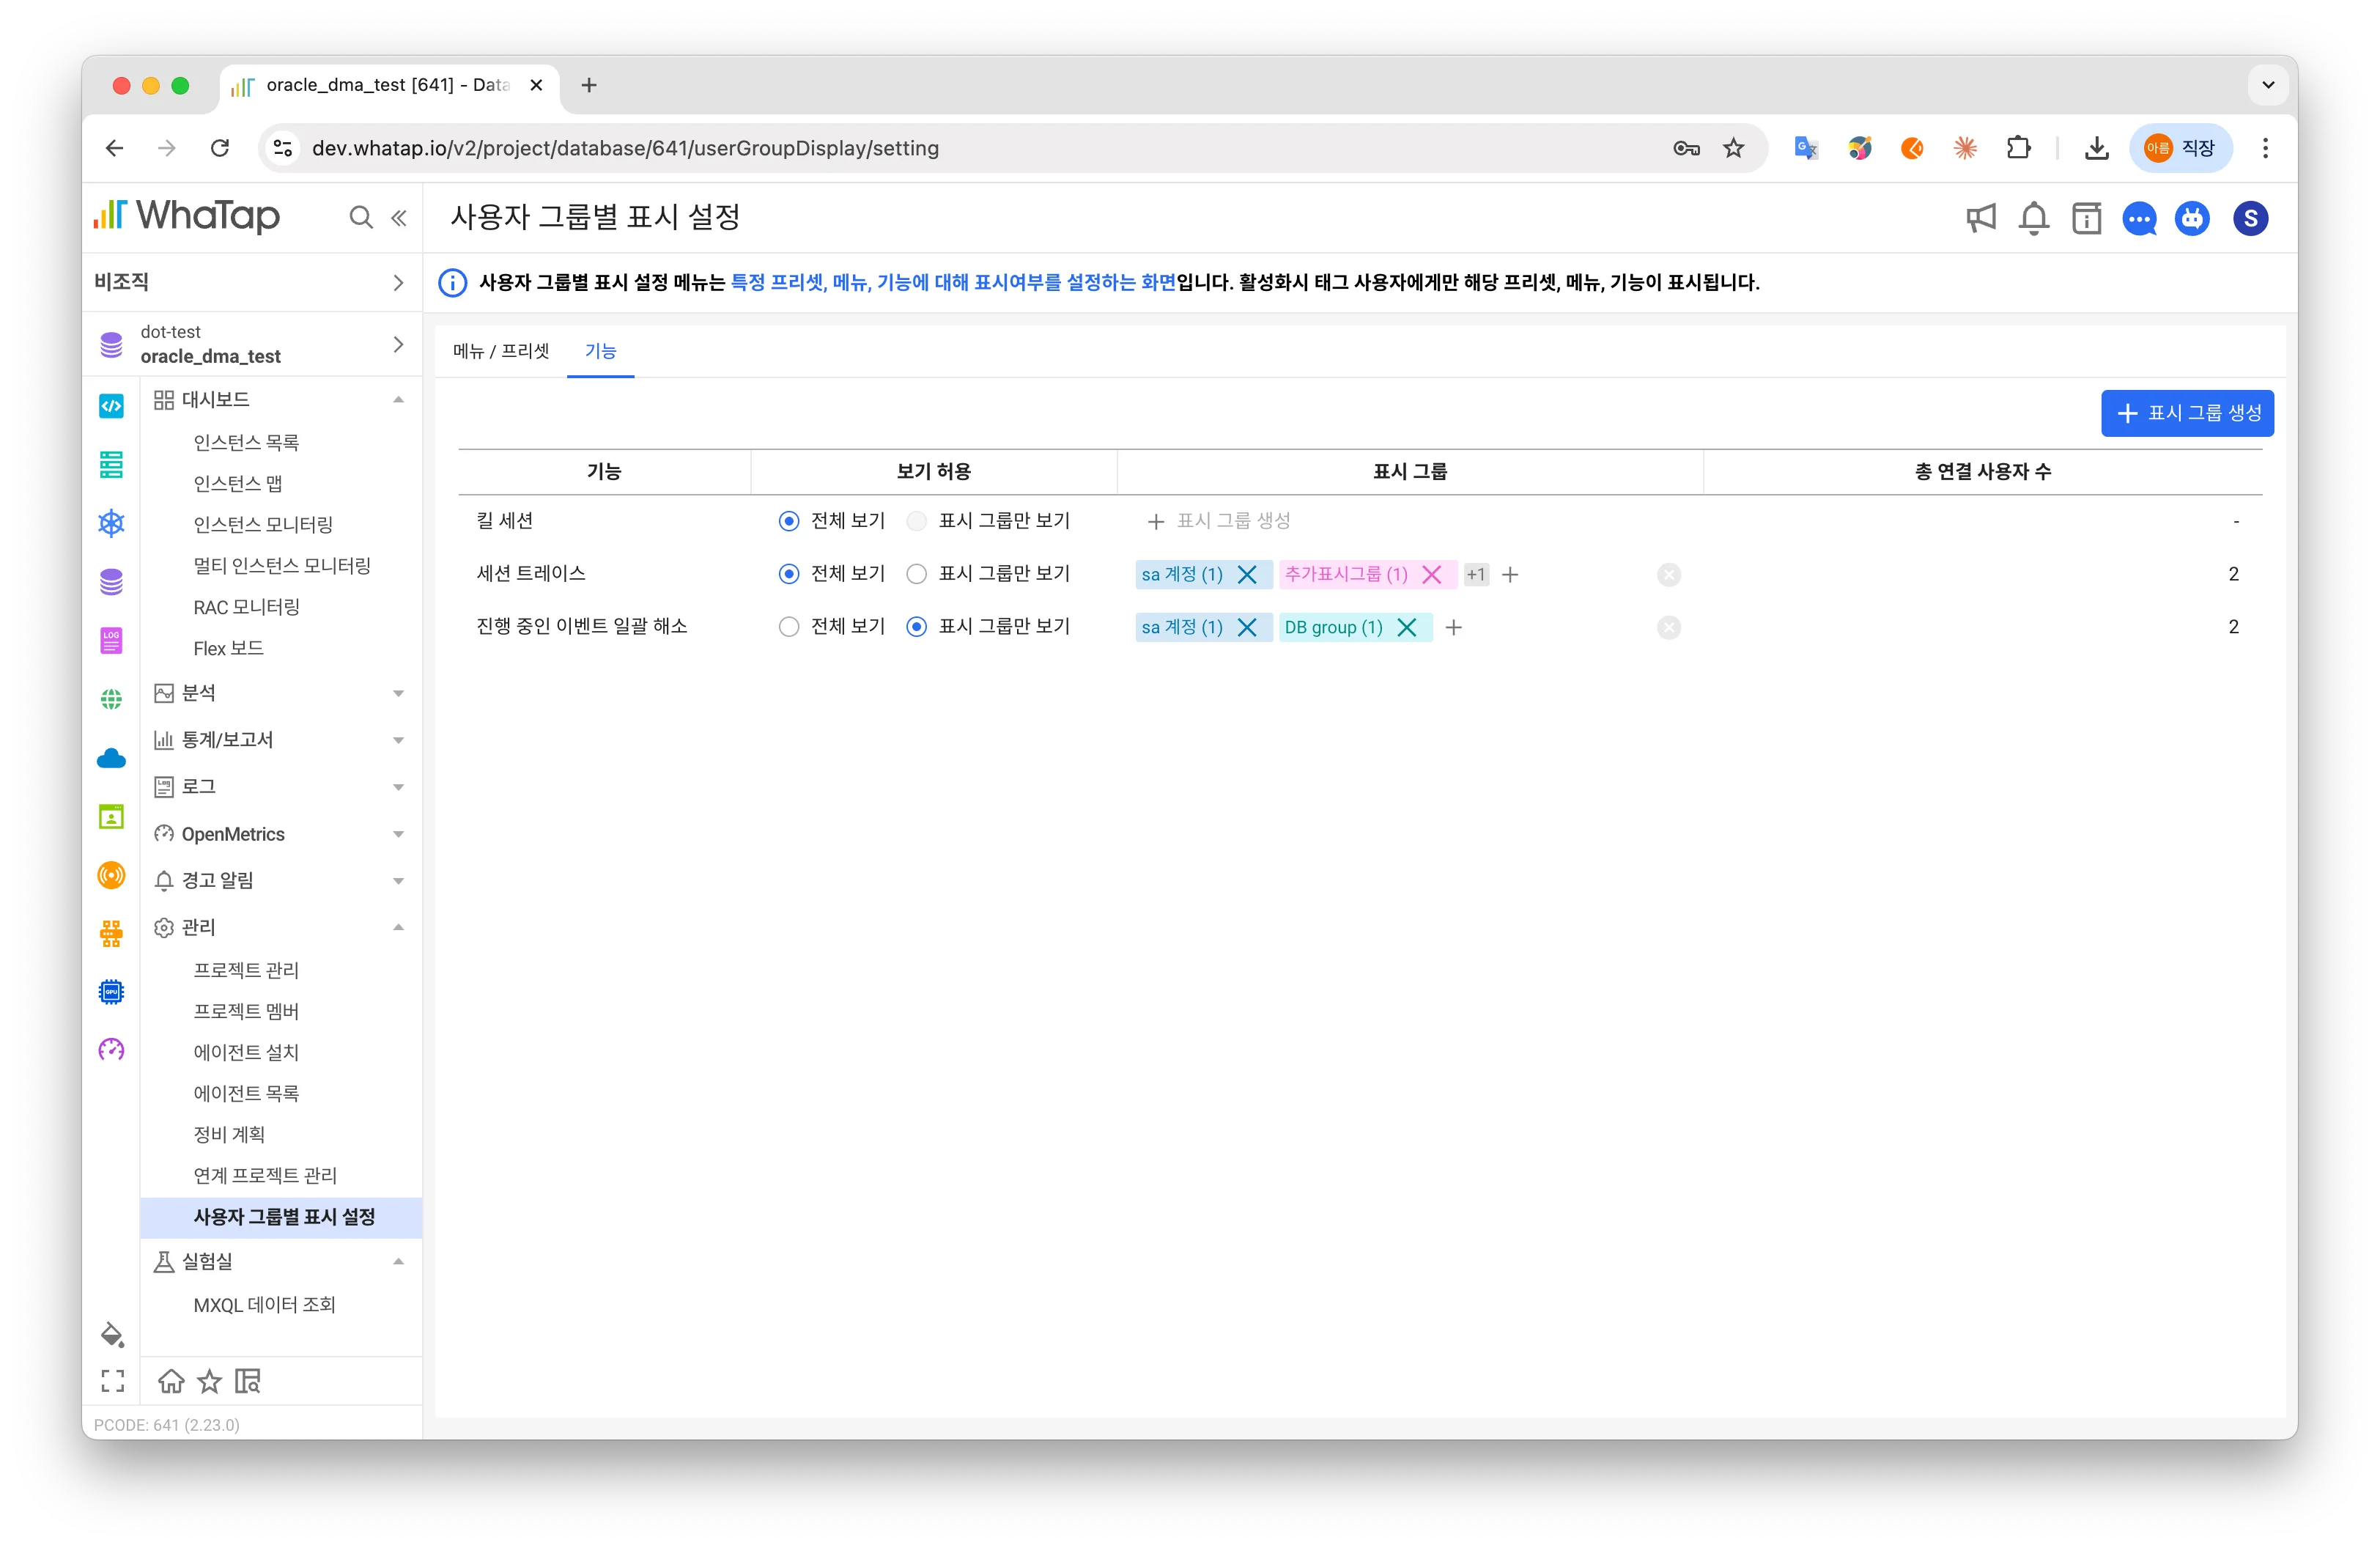Open the megaphone announcements icon
2380x1548 pixels.
click(x=1980, y=218)
